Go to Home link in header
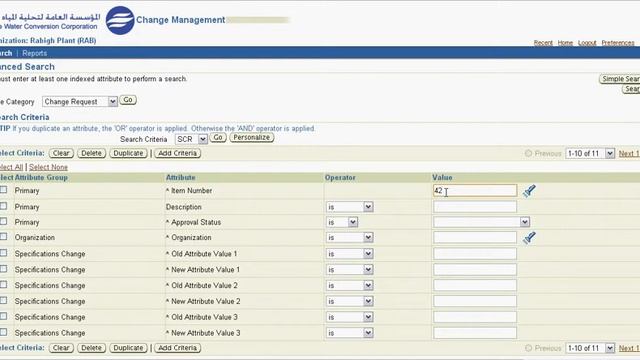Viewport: 640px width, 360px height. click(565, 43)
